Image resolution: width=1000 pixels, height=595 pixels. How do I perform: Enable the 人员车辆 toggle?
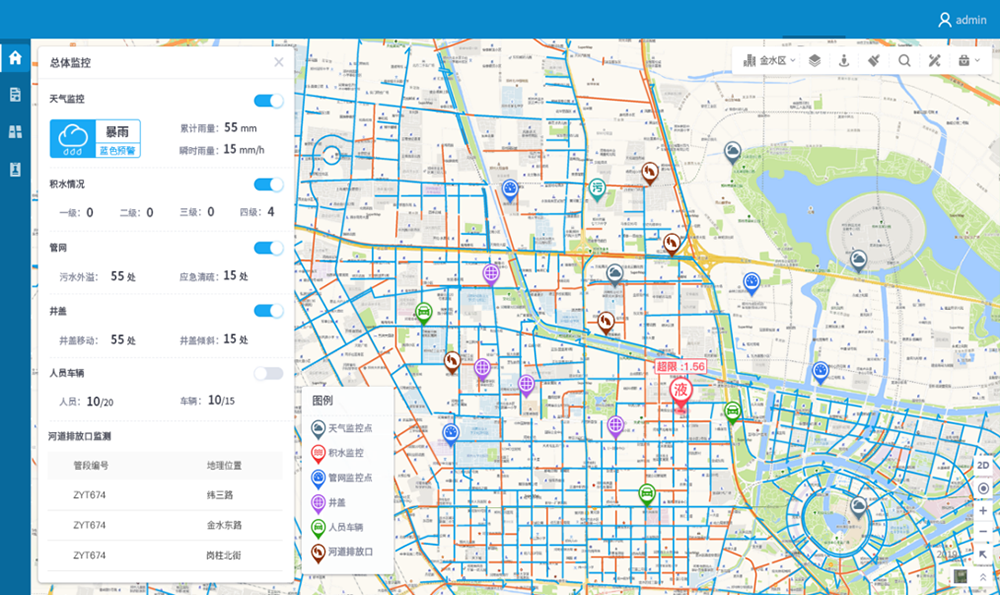(268, 374)
